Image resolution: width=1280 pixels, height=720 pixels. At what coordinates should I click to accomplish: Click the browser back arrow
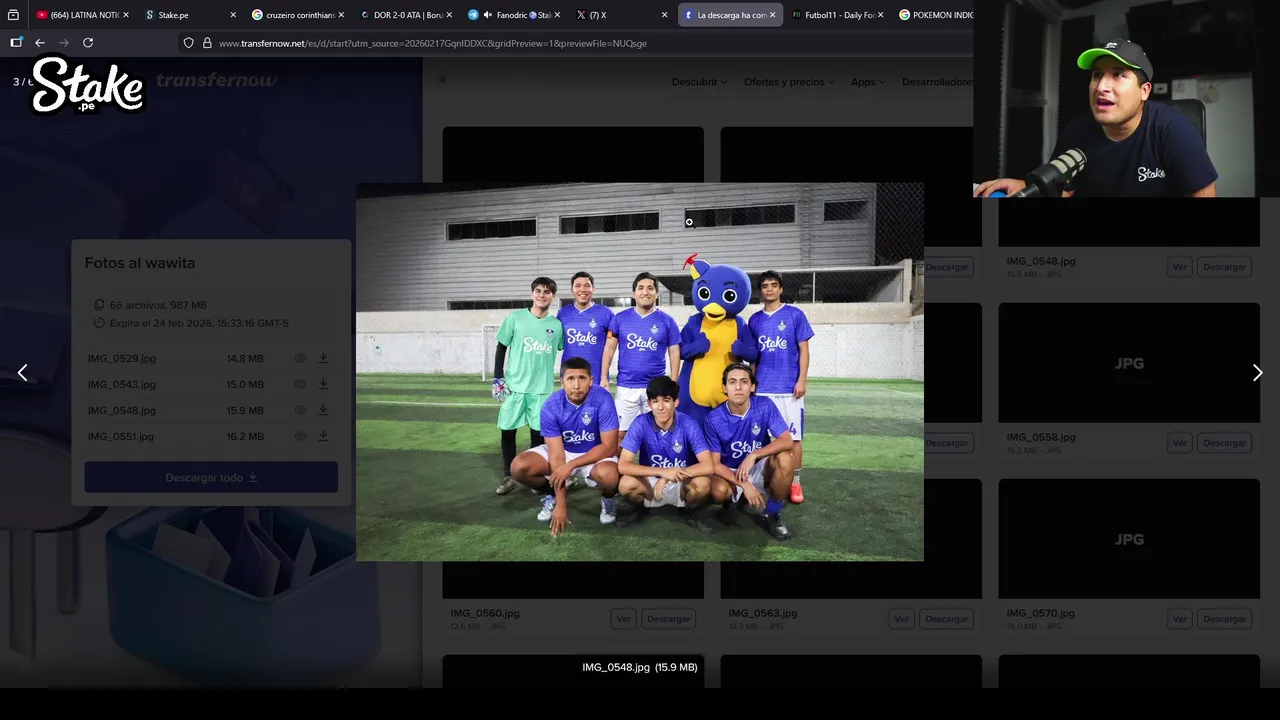pyautogui.click(x=40, y=43)
